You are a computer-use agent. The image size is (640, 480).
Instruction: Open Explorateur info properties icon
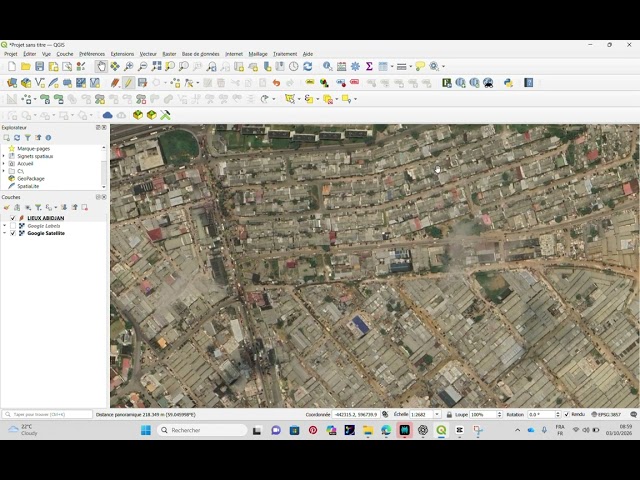coord(48,138)
